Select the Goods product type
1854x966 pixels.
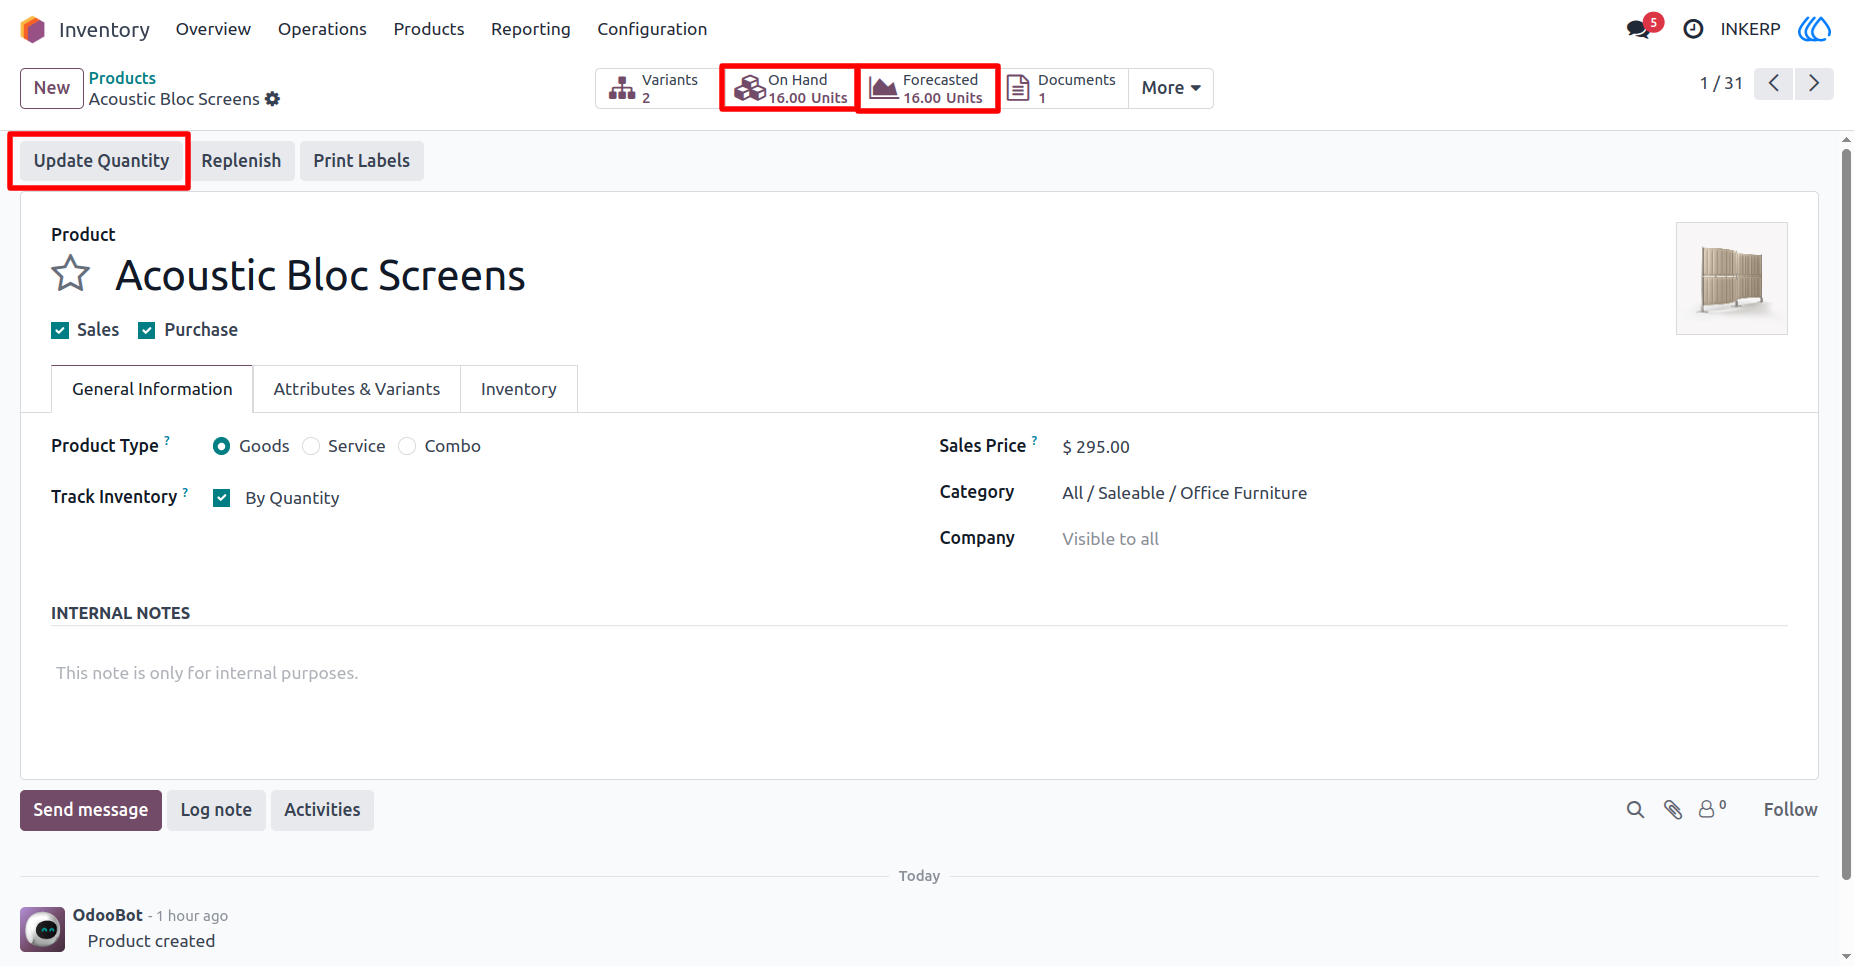coord(221,446)
